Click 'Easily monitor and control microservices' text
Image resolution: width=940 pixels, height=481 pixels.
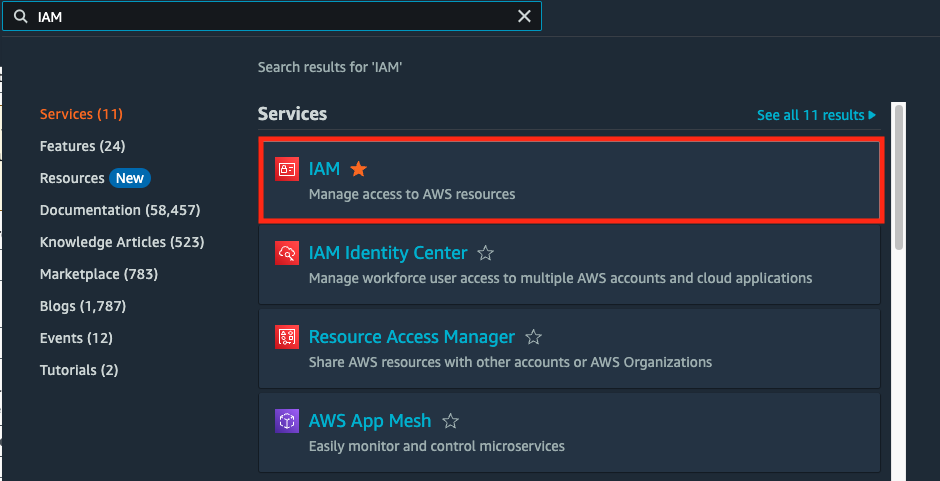click(436, 446)
